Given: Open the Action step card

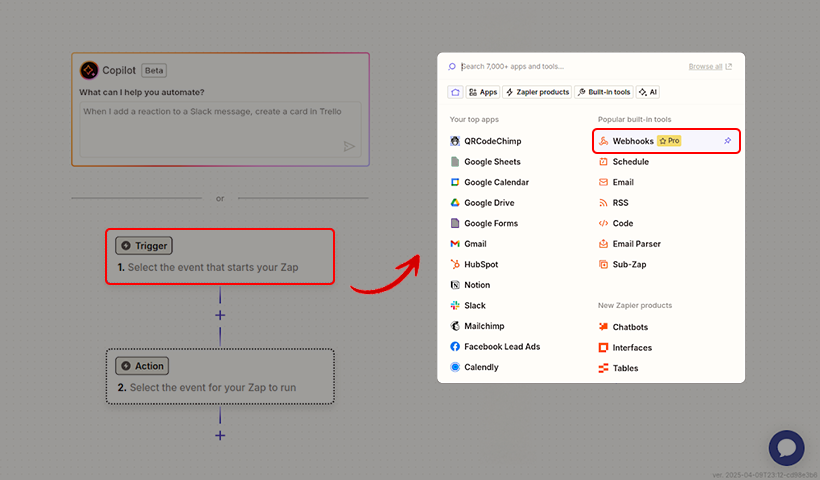Looking at the screenshot, I should 220,376.
